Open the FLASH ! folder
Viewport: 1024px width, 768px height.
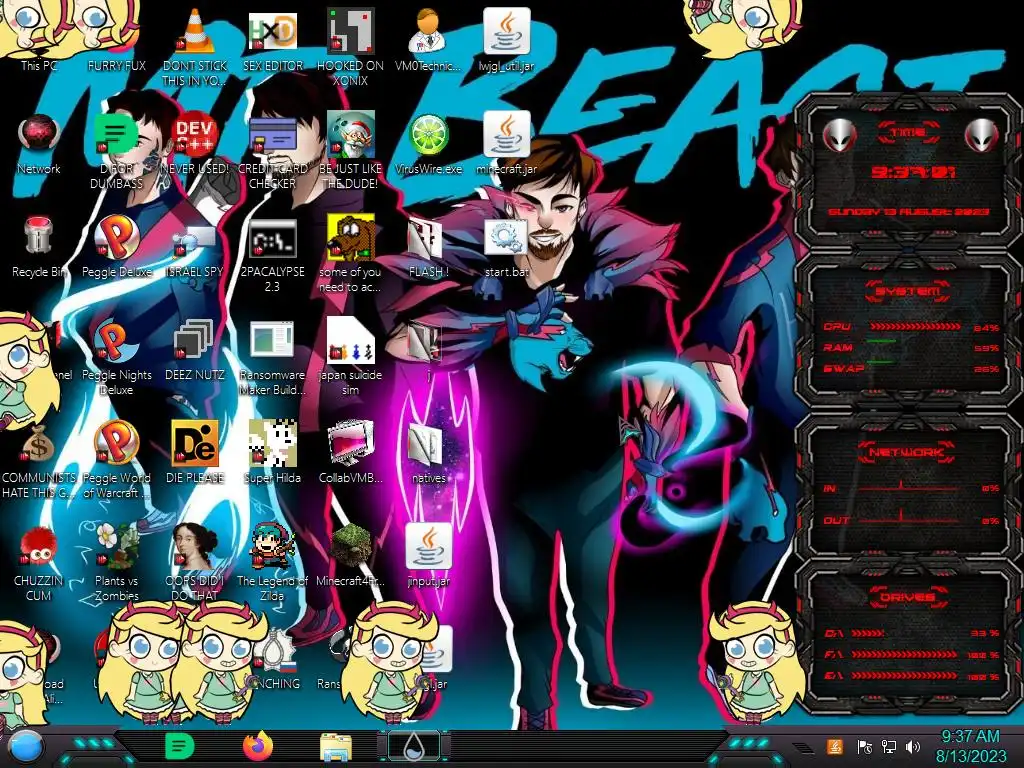(426, 238)
